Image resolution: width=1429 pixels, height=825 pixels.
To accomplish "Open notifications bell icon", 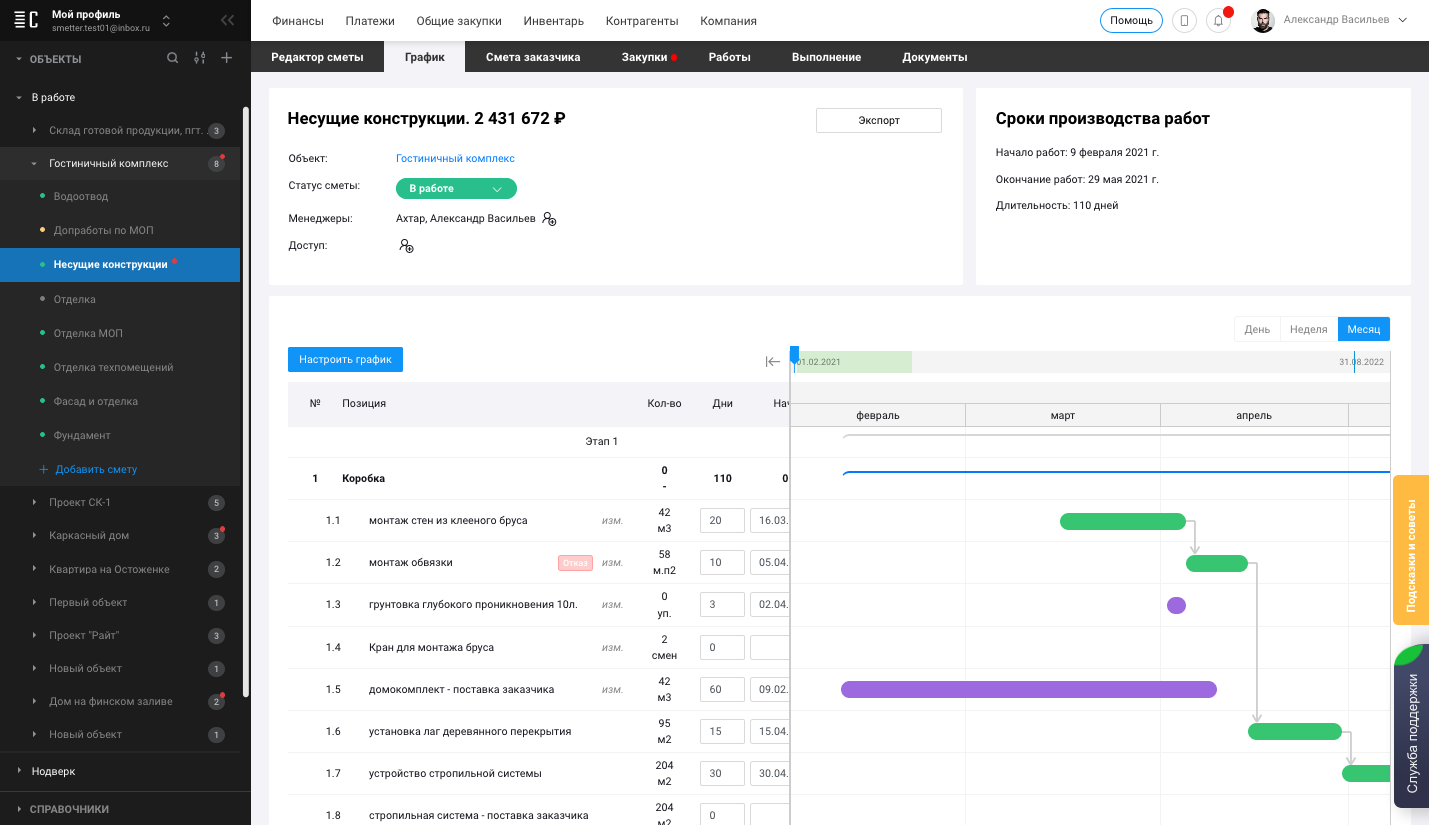I will pyautogui.click(x=1218, y=21).
